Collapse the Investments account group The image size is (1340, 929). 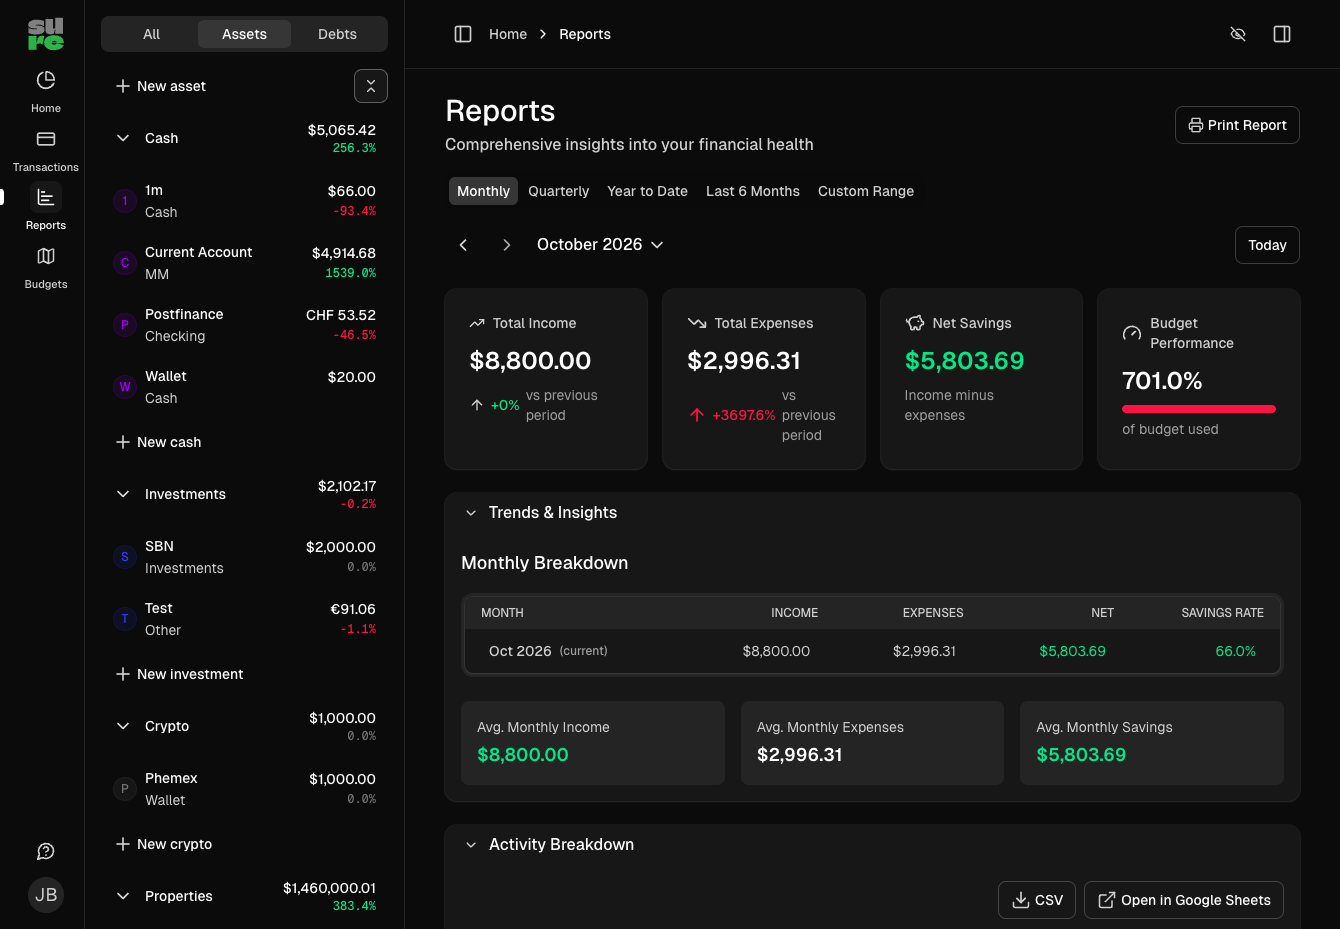[x=123, y=494]
